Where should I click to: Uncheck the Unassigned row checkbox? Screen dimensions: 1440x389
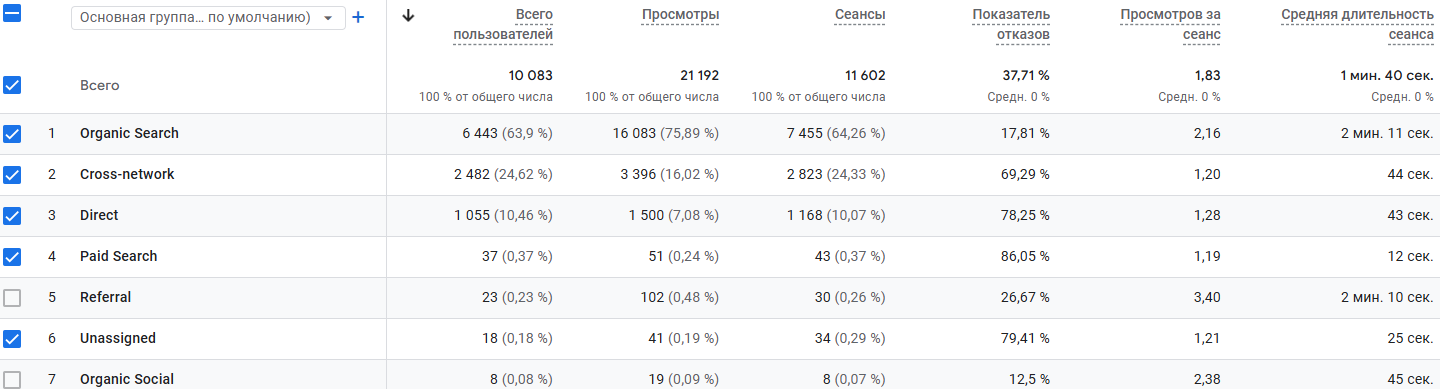pyautogui.click(x=12, y=339)
